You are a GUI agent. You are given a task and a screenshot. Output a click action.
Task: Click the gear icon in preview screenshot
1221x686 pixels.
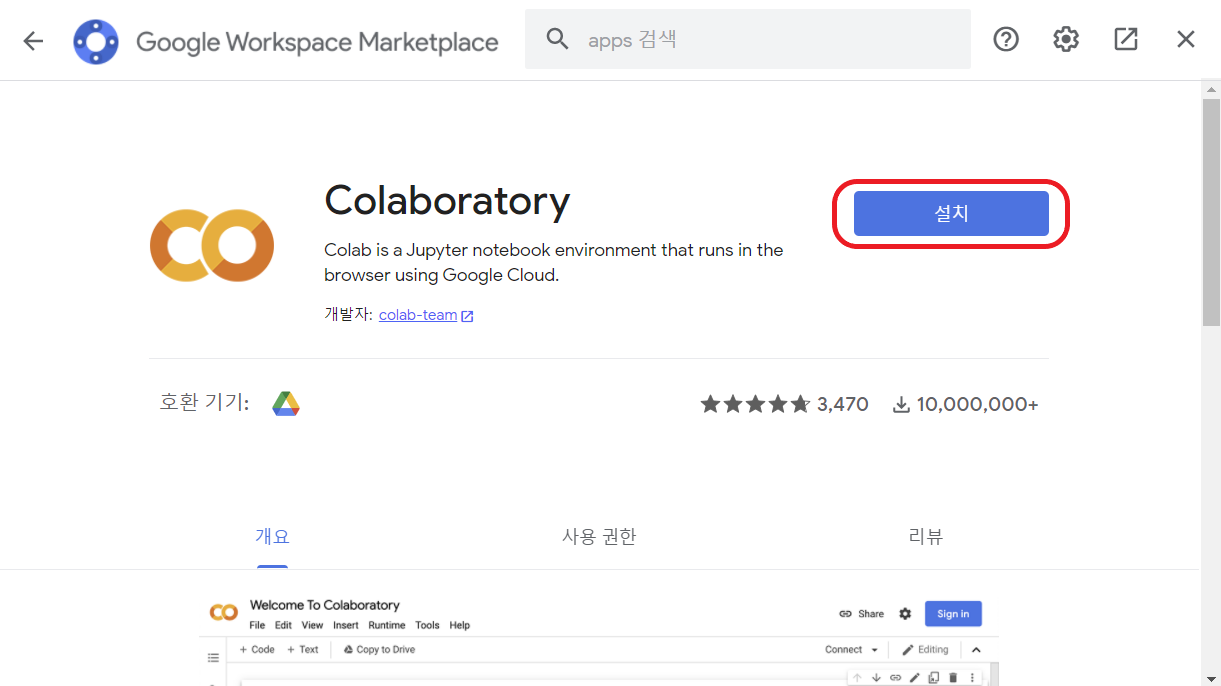[x=905, y=614]
